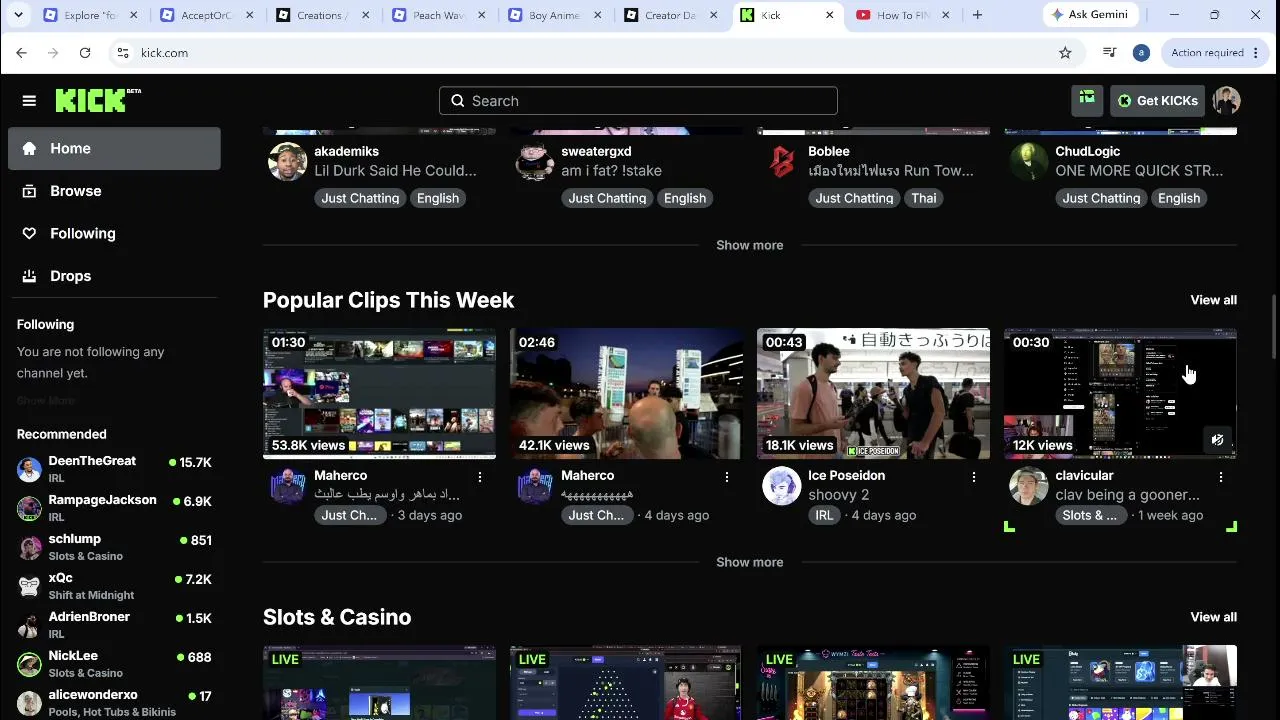Open clip title 'clav being a gooner...'
The width and height of the screenshot is (1280, 720).
pos(1127,495)
